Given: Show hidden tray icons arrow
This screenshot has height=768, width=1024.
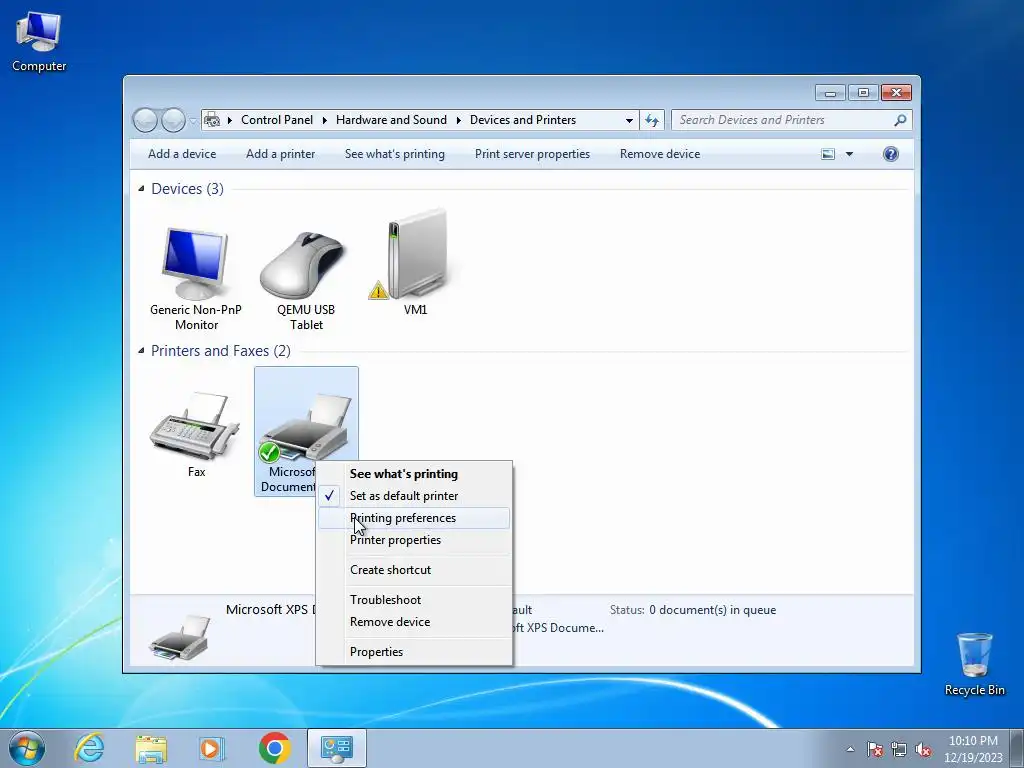Looking at the screenshot, I should (x=850, y=749).
